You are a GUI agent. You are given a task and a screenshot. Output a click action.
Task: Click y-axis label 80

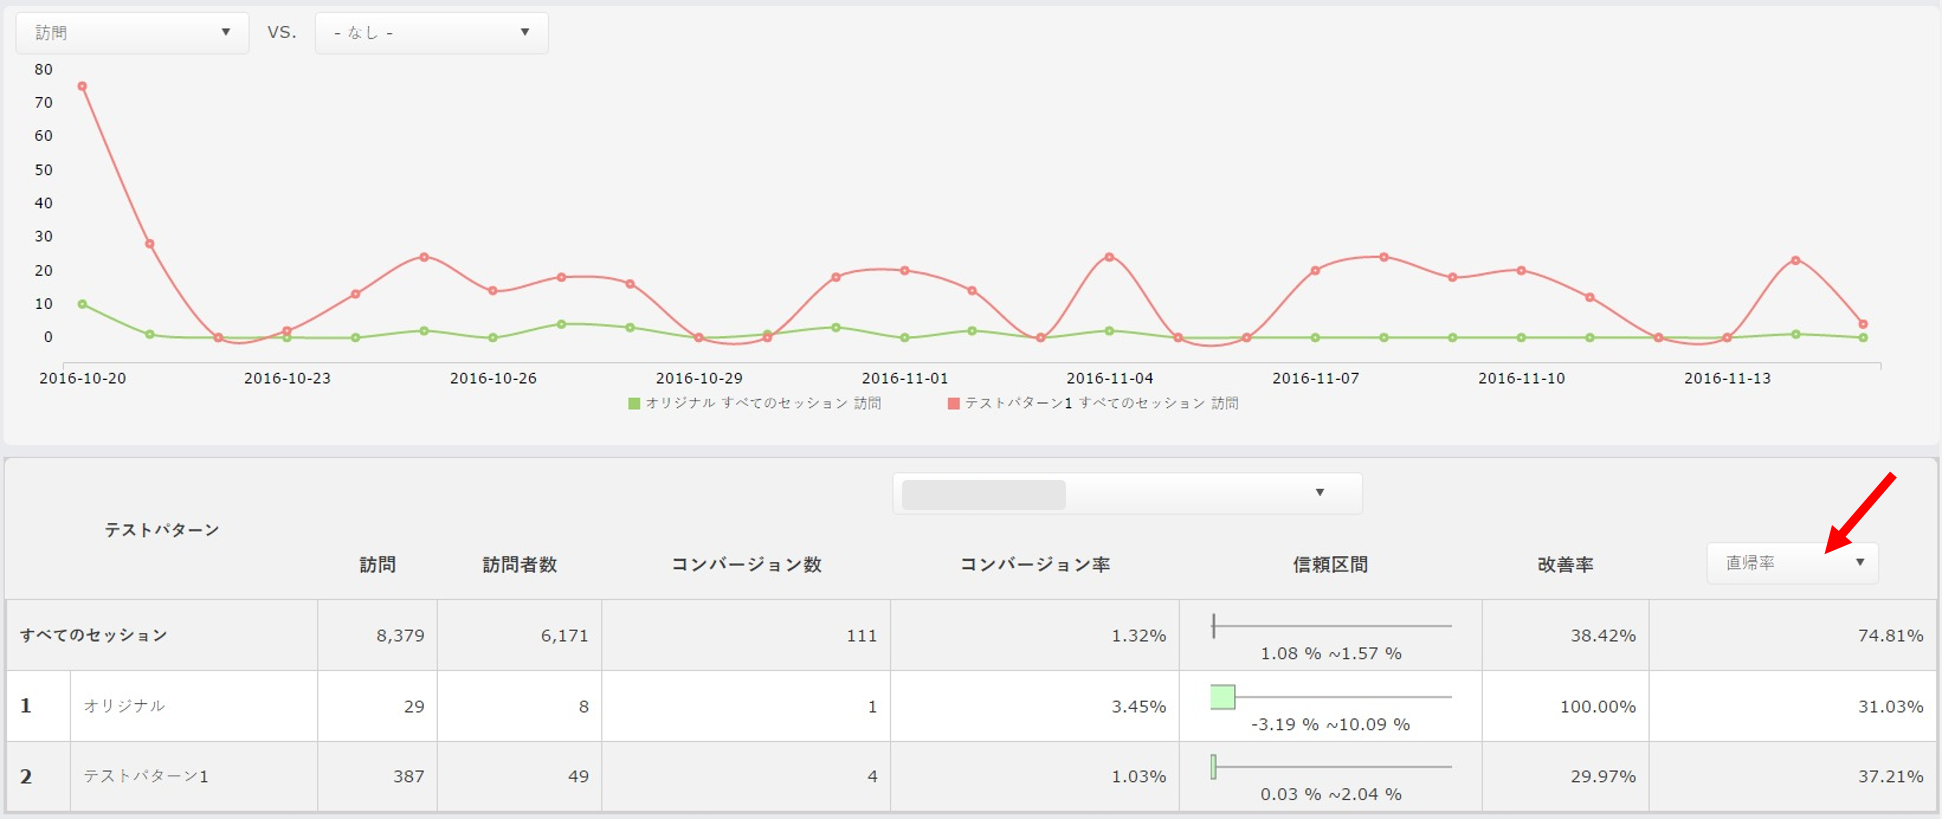coord(43,69)
